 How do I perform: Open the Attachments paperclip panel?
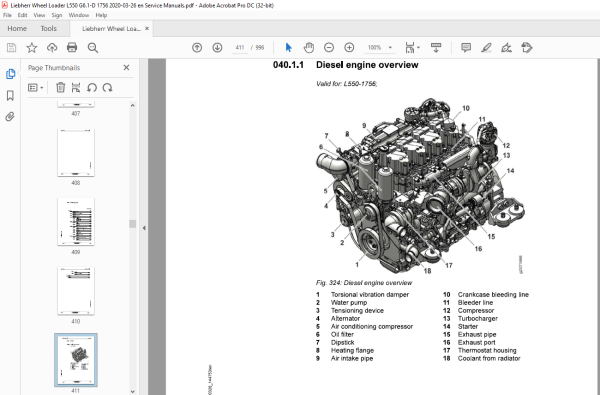(x=10, y=116)
